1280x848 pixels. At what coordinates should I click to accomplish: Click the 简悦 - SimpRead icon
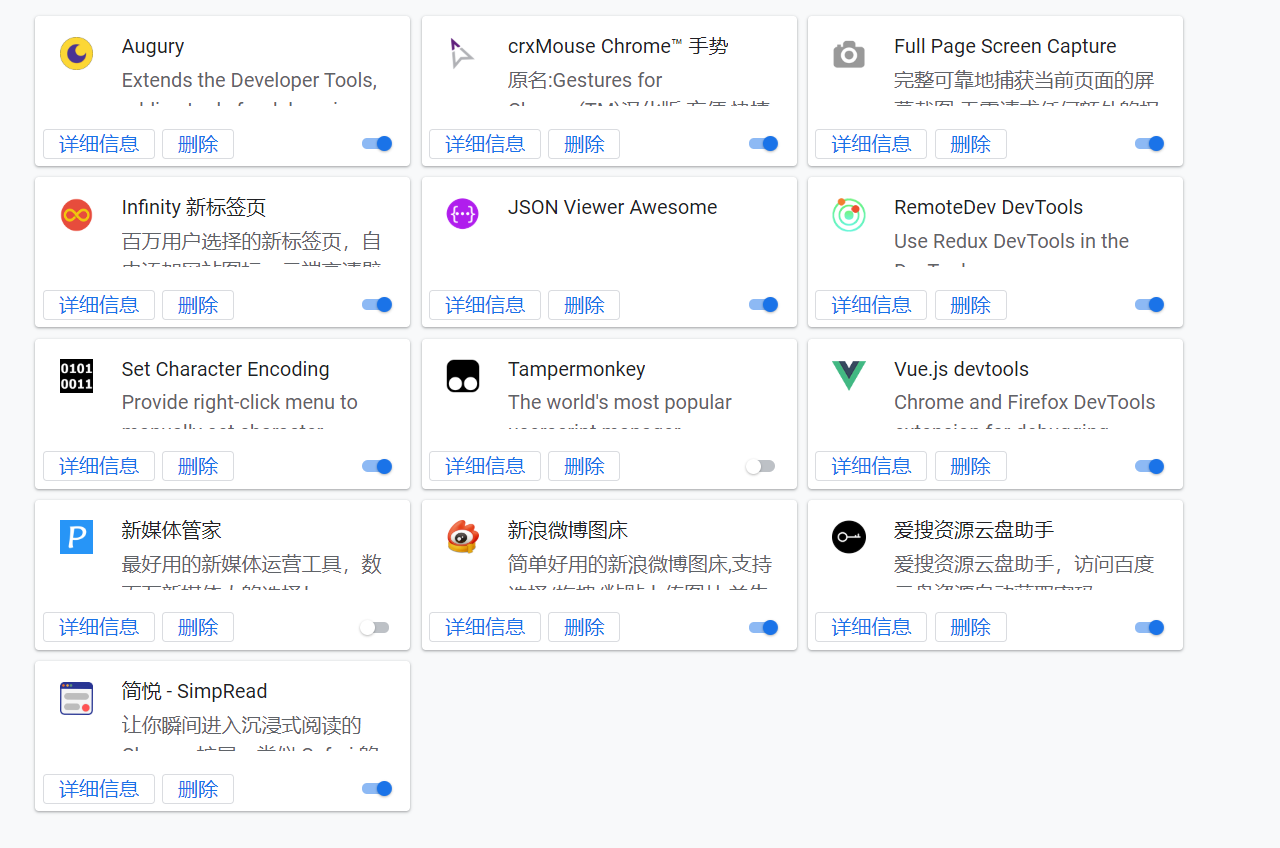pos(76,698)
